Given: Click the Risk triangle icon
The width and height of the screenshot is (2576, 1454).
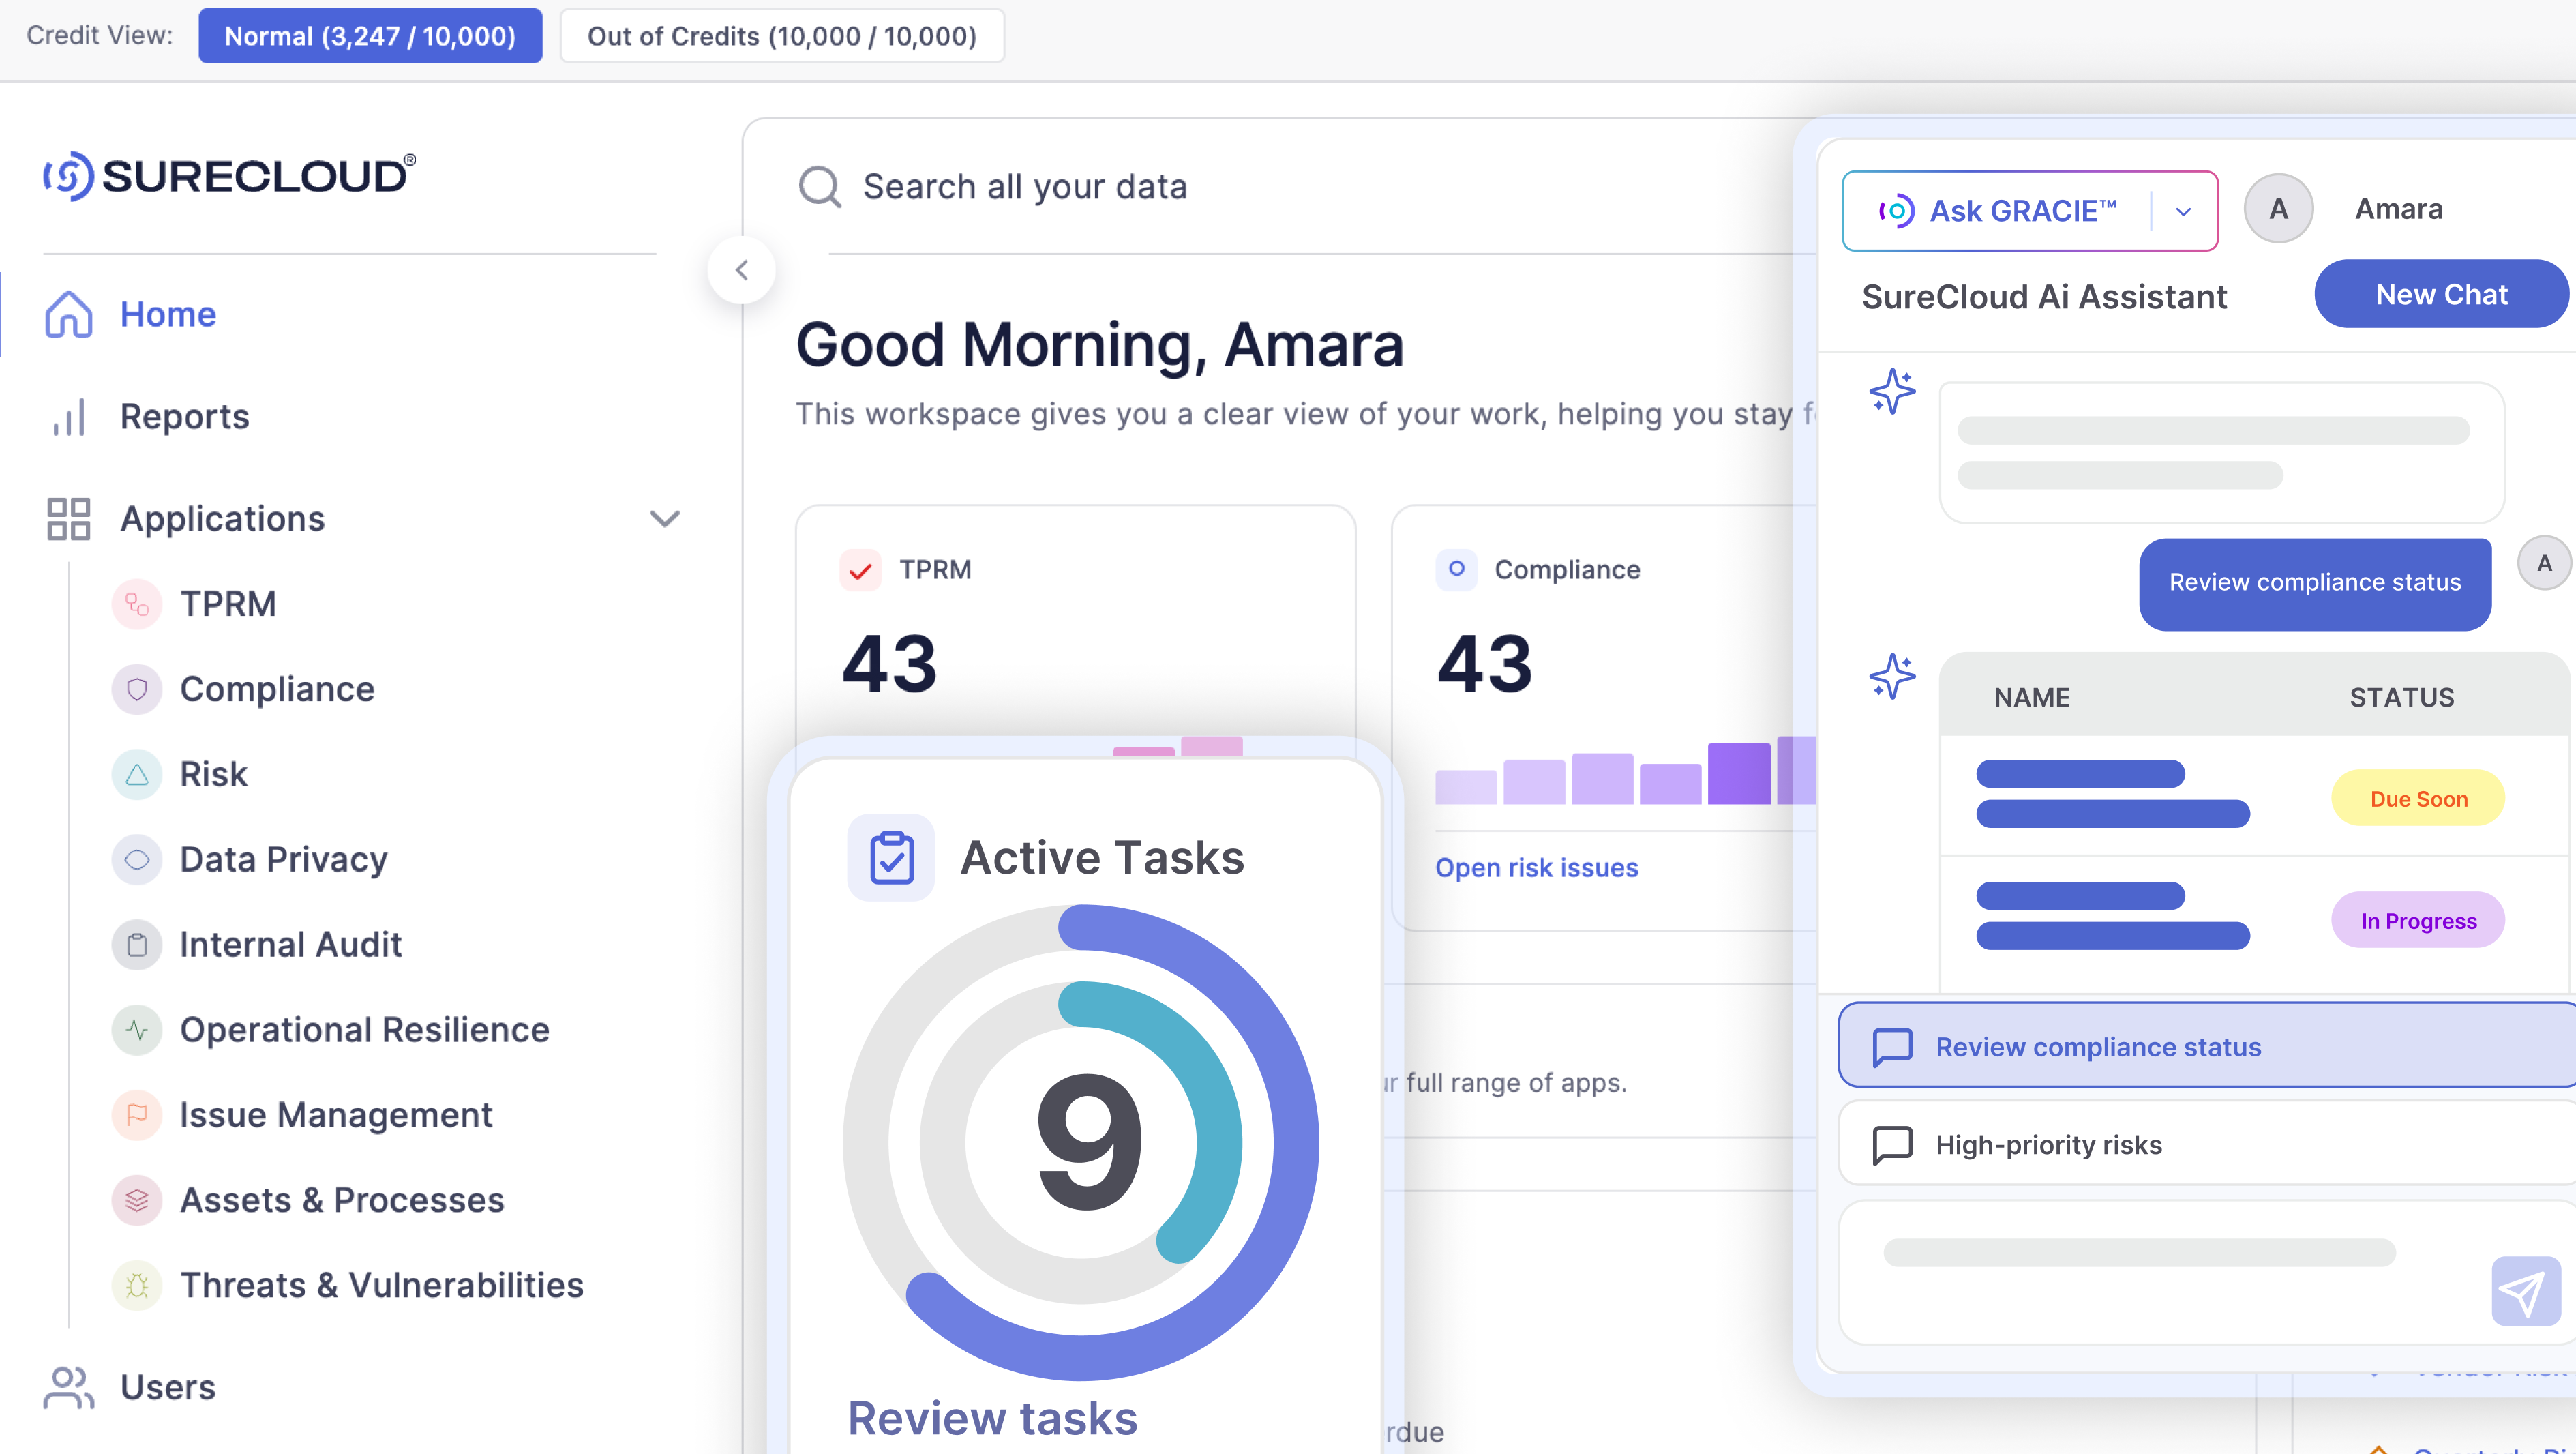Looking at the screenshot, I should (x=137, y=774).
